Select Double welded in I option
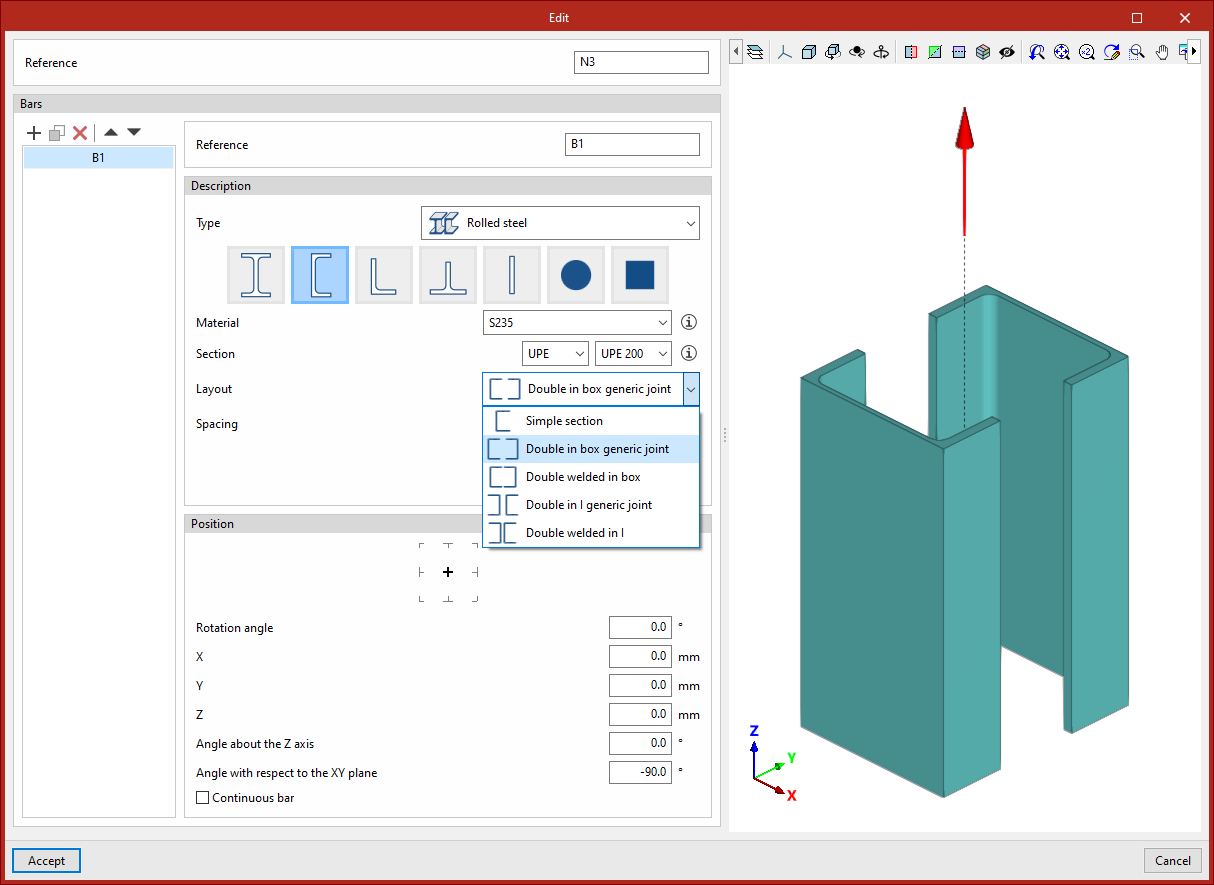The height and width of the screenshot is (885, 1214). (574, 533)
